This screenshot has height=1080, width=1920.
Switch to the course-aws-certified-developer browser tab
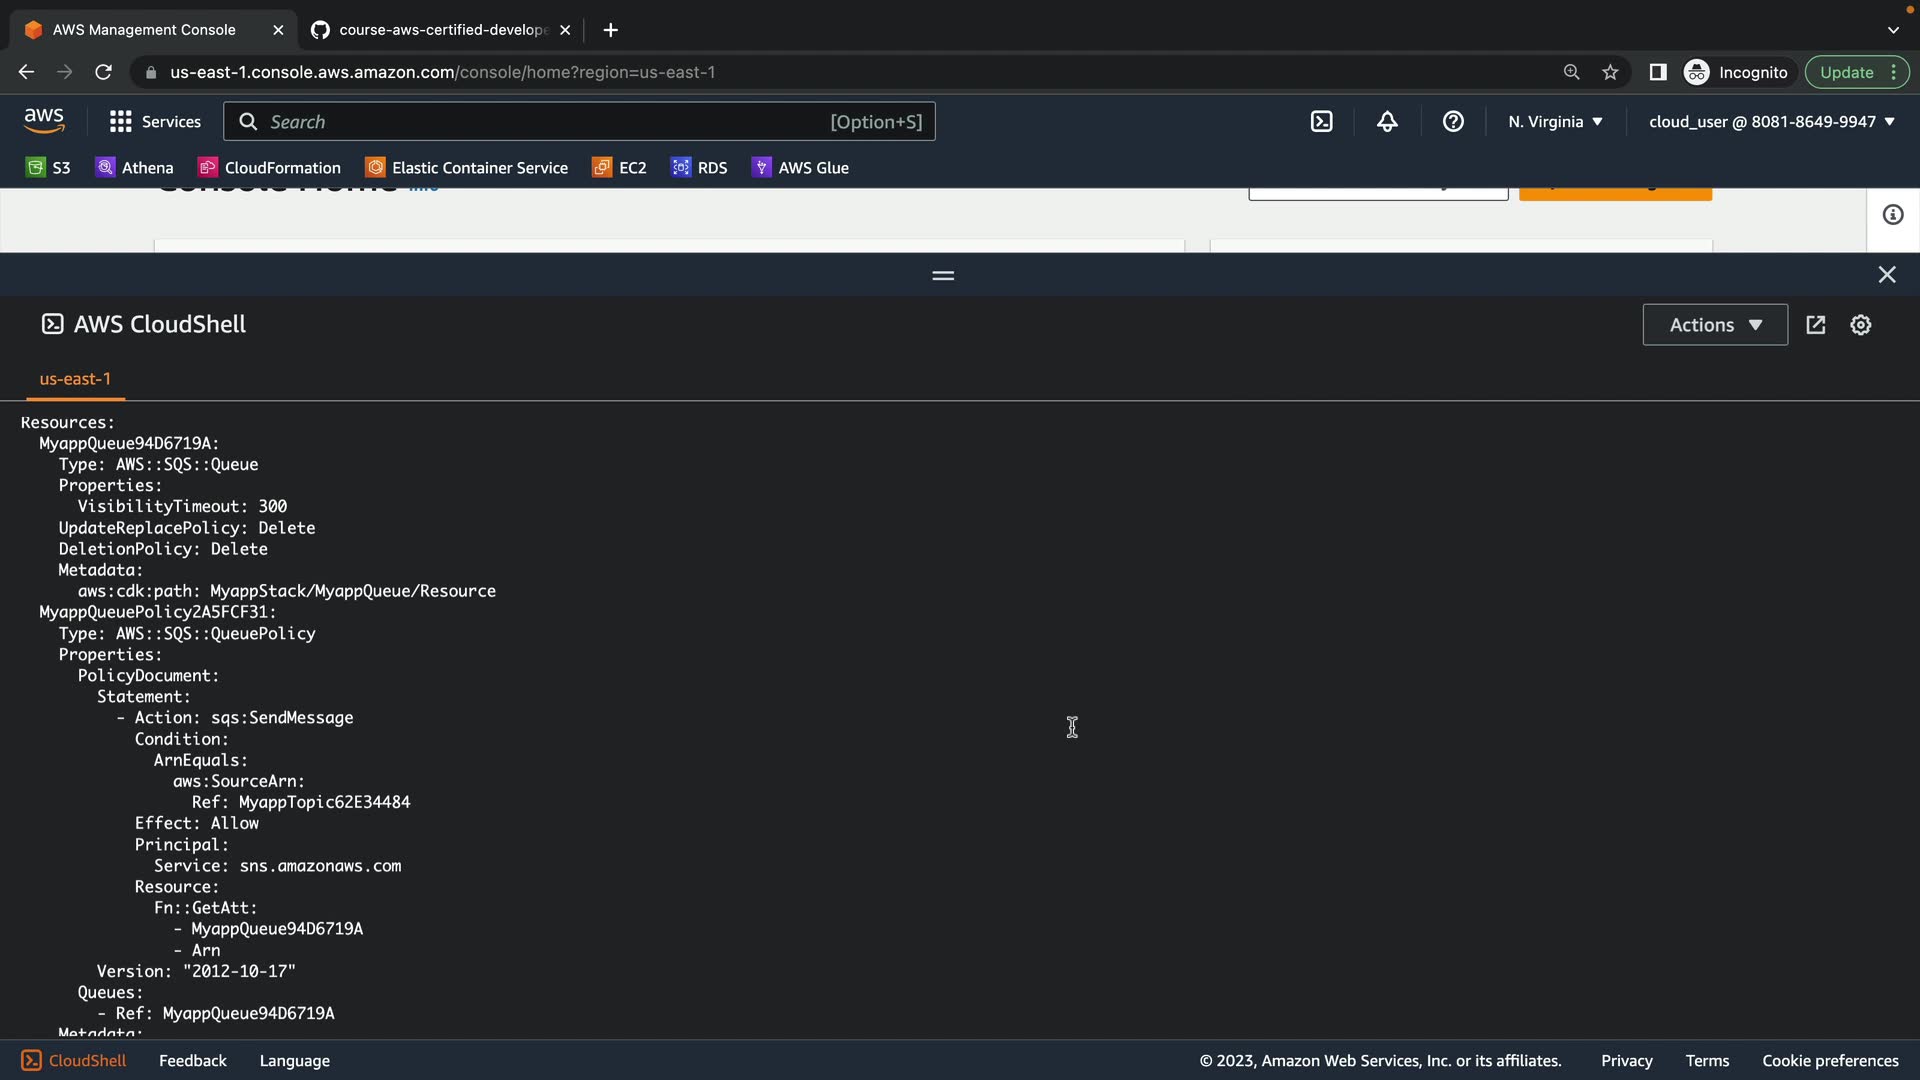(x=440, y=30)
